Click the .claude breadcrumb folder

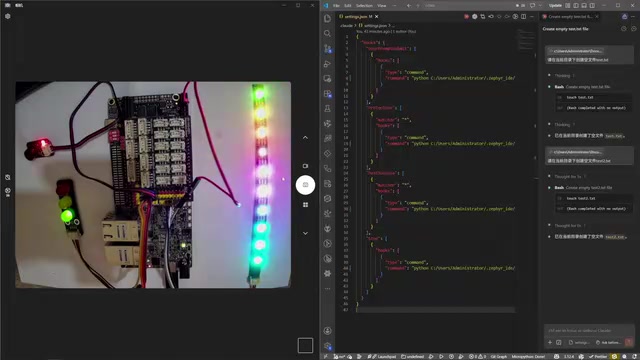point(346,25)
